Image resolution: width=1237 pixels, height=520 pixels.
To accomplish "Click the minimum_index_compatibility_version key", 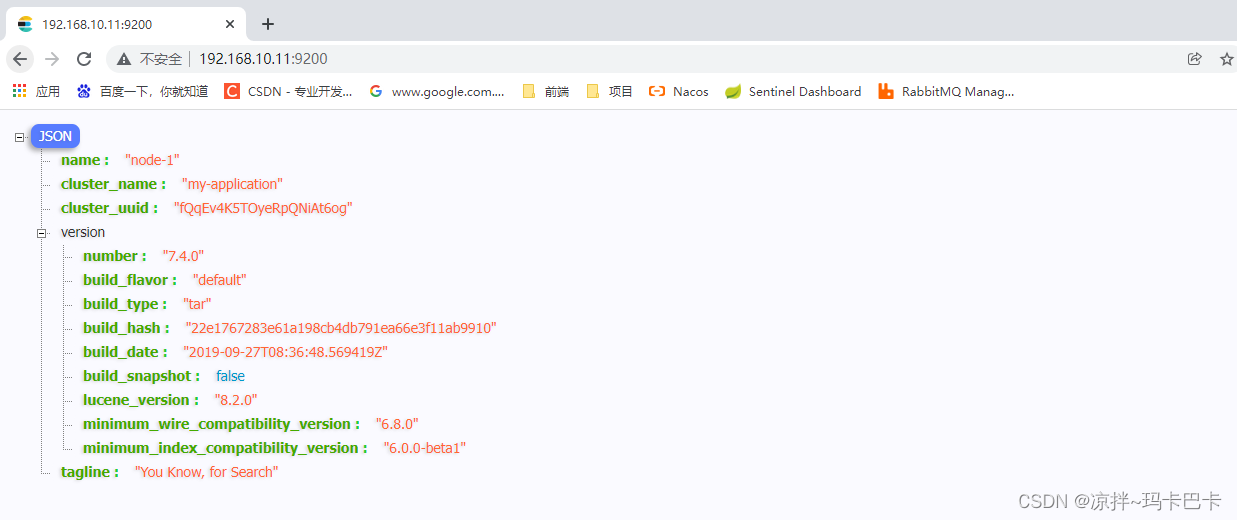I will (225, 448).
